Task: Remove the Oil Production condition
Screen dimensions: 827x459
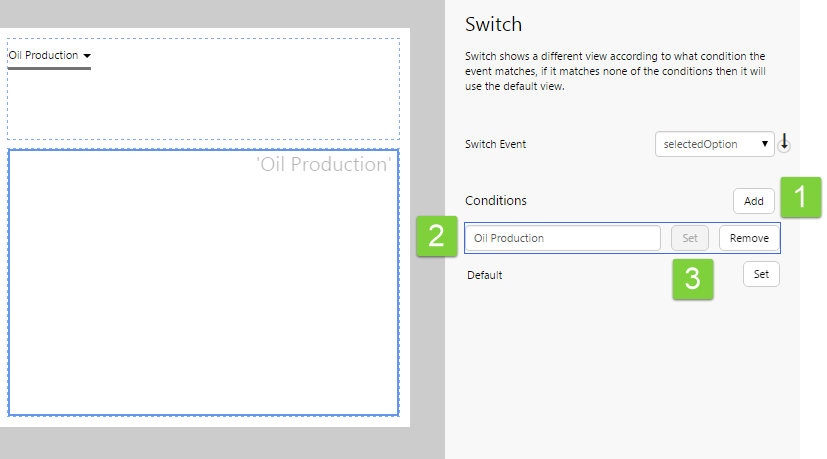Action: click(748, 238)
